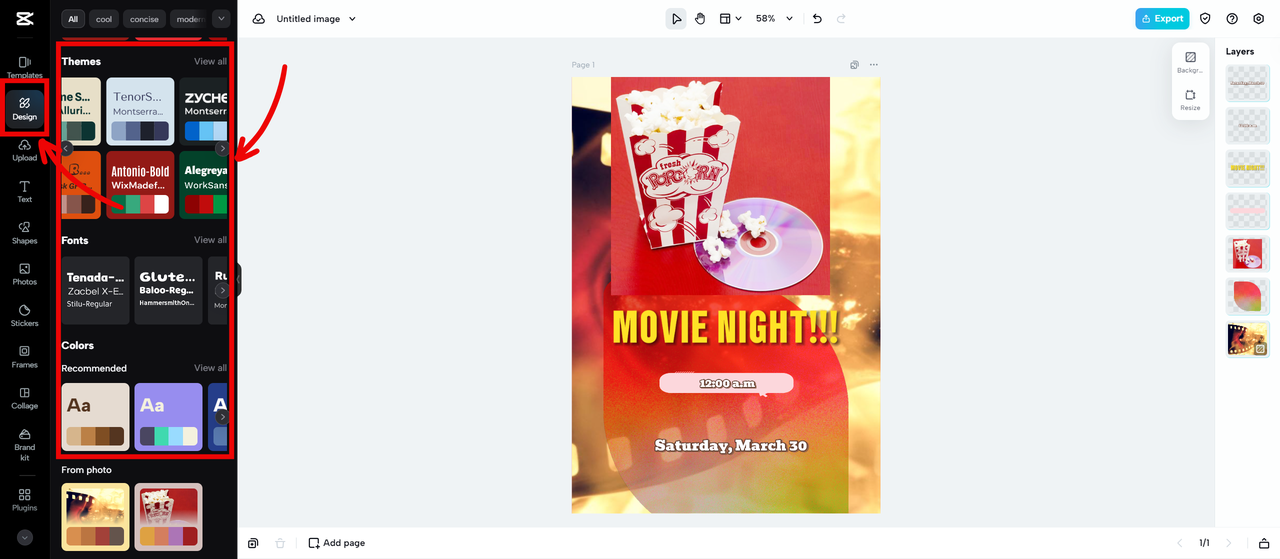Viewport: 1280px width, 559px height.
Task: Apply the Tenada Zacbel font pairing
Action: (96, 290)
